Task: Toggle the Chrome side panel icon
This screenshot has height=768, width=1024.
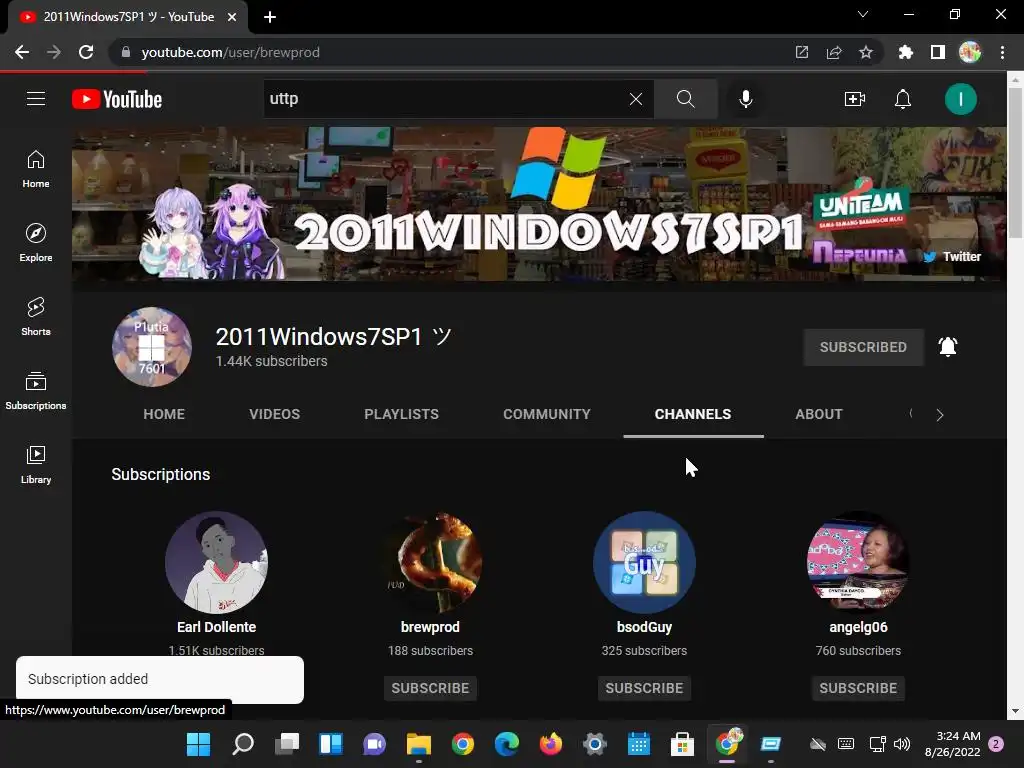Action: click(x=937, y=52)
